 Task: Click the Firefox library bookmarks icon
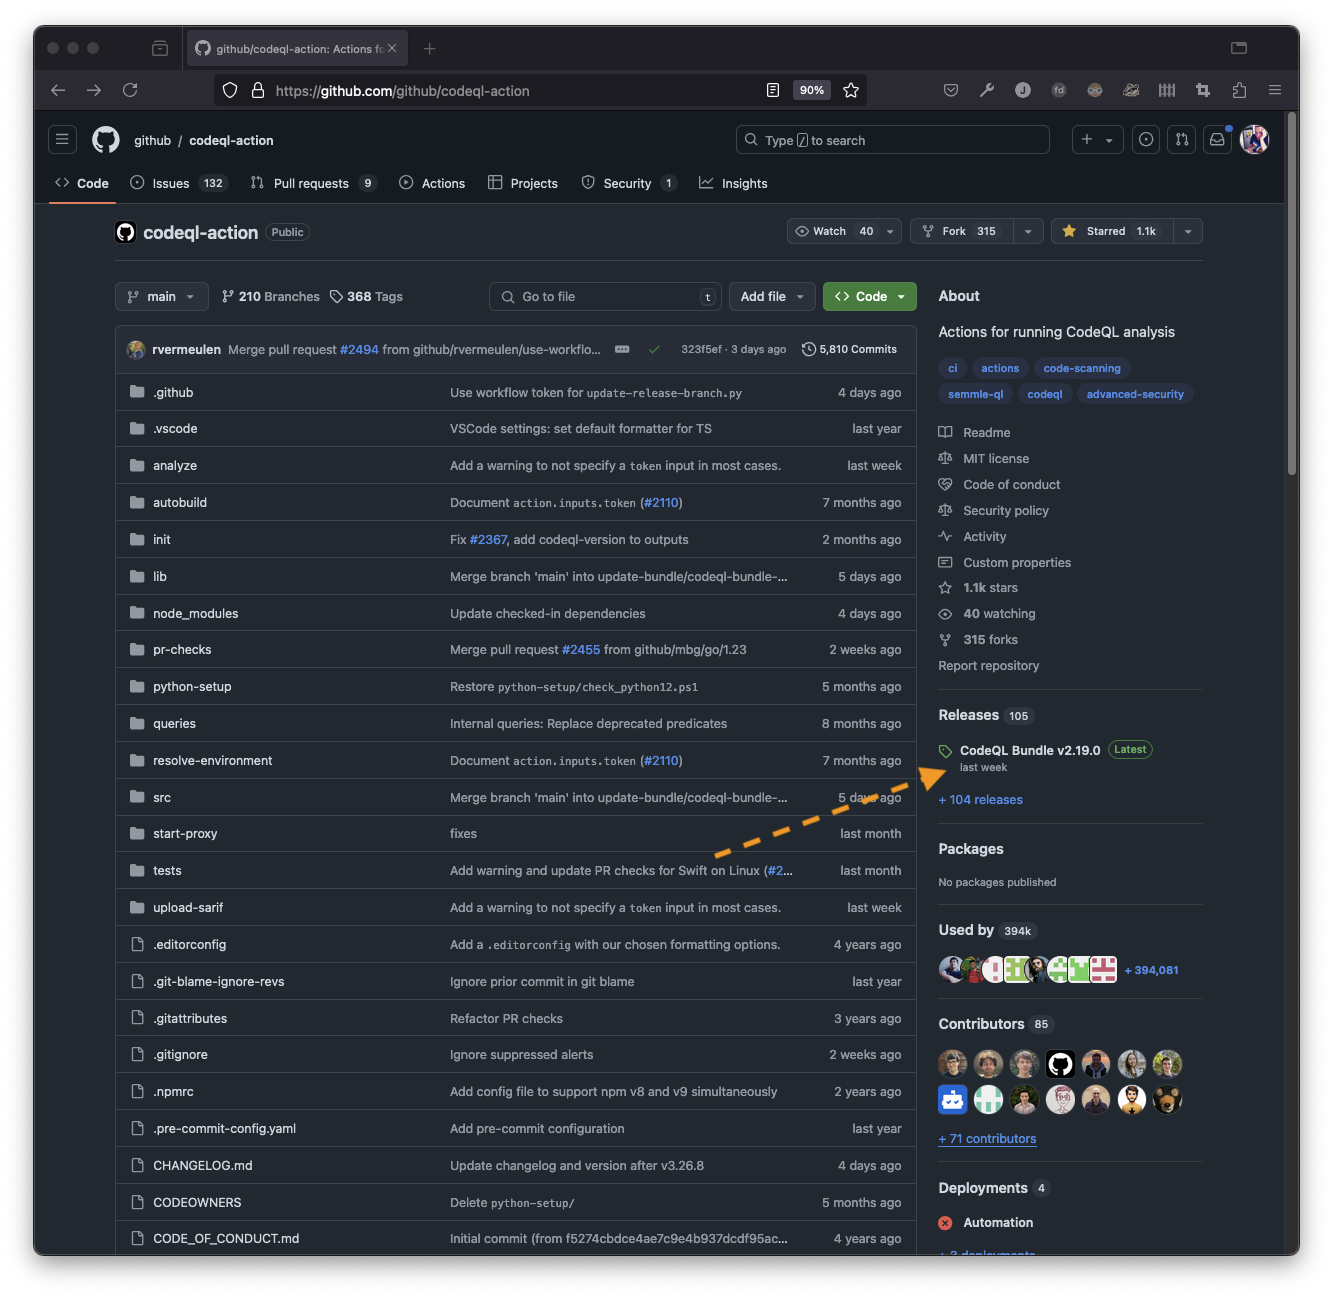click(x=1167, y=90)
